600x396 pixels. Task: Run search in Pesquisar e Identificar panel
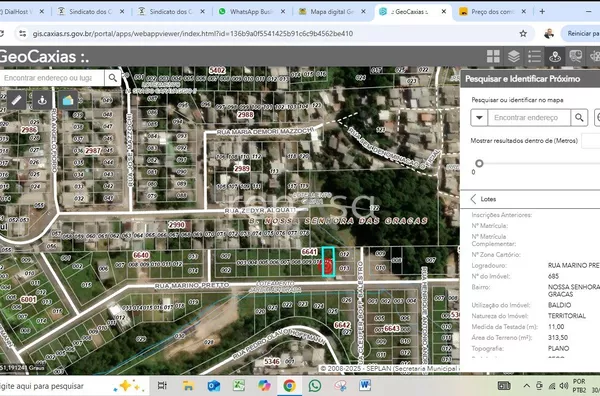point(579,117)
